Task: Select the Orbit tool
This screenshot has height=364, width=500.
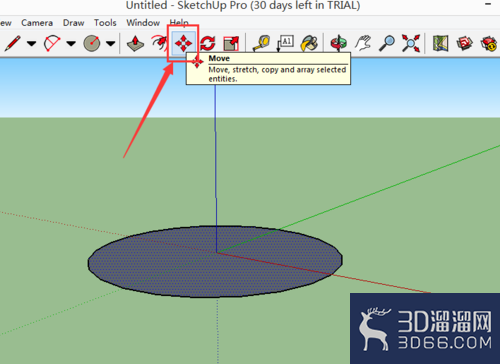Action: tap(338, 43)
